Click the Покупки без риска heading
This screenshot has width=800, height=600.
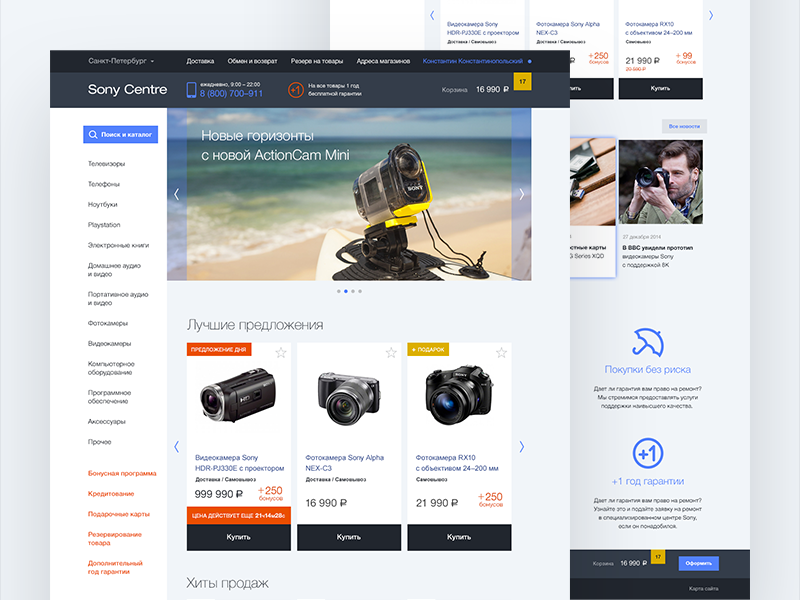click(x=647, y=369)
